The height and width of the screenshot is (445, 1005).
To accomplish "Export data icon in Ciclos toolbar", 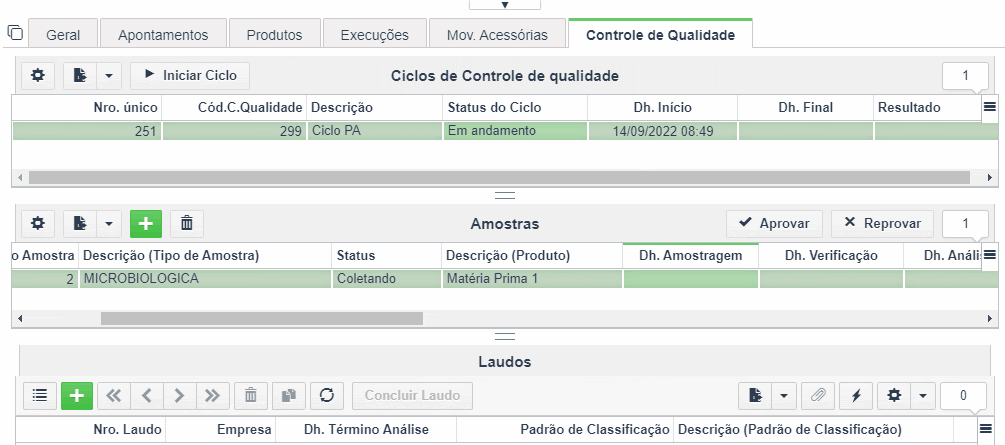I will [80, 76].
